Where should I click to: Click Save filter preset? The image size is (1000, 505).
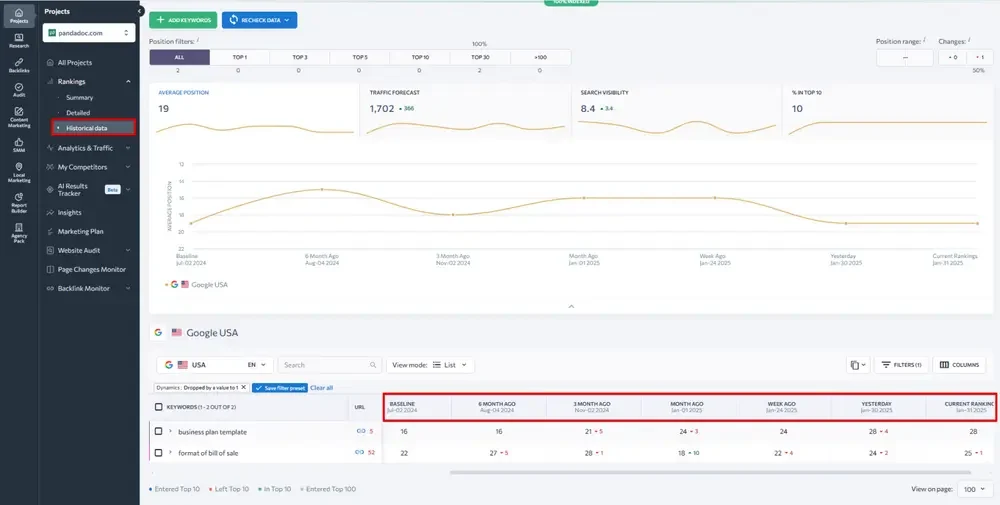coord(280,388)
